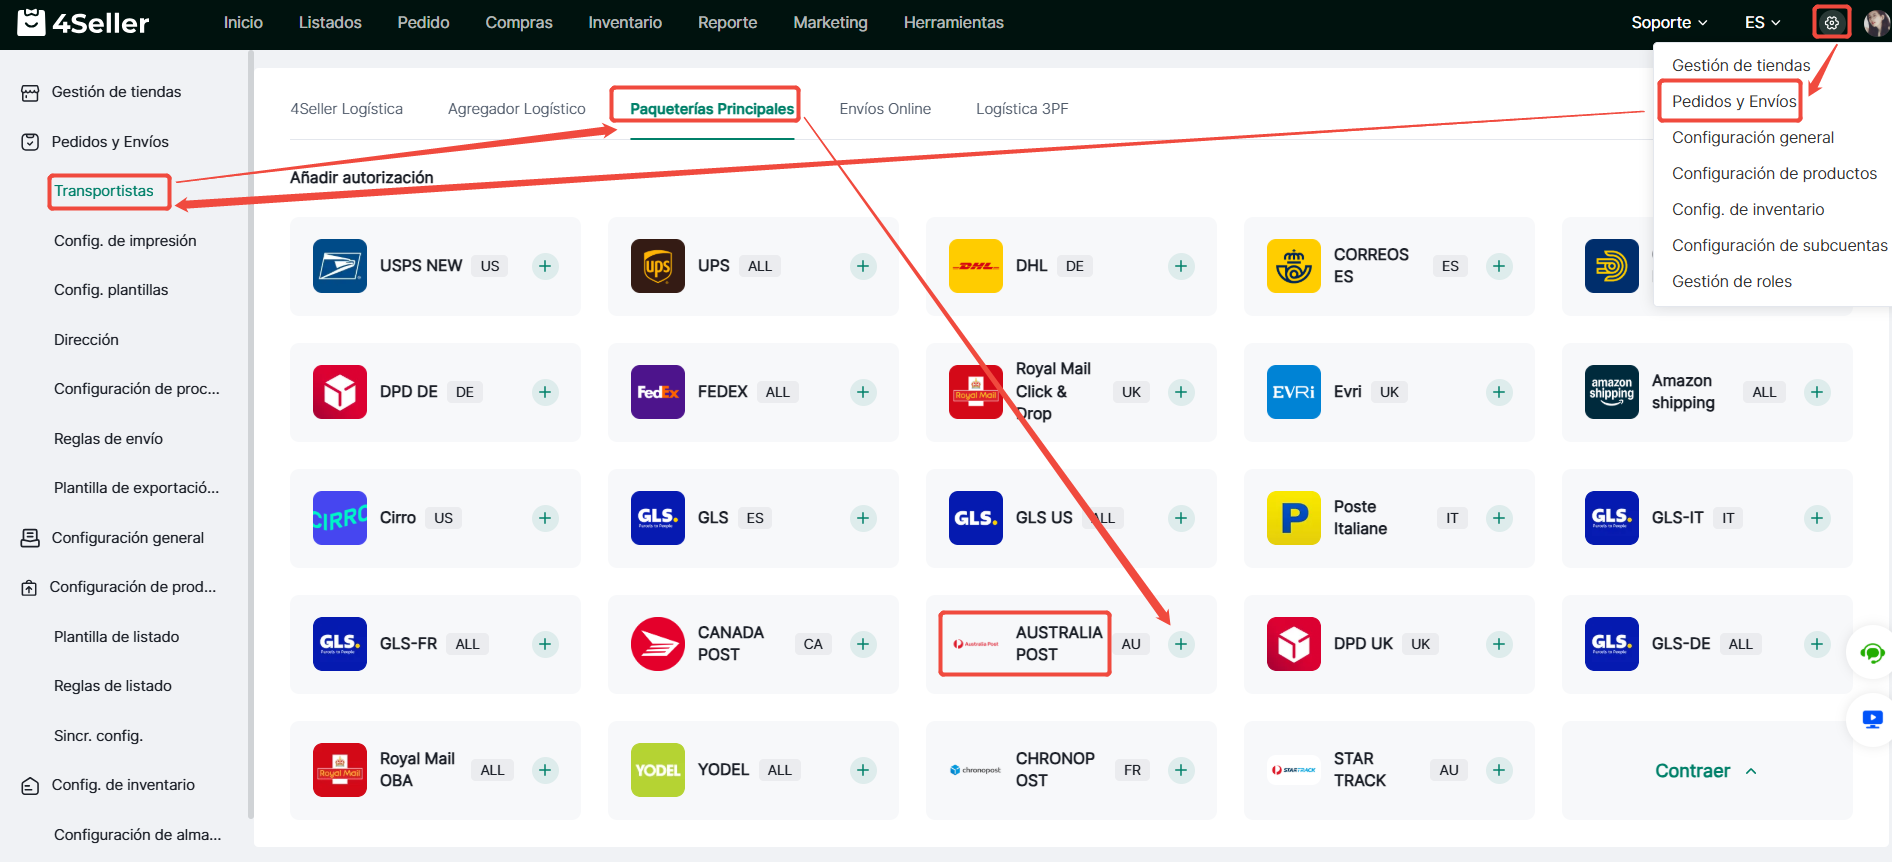Open the green live chat widget
The height and width of the screenshot is (862, 1892).
pos(1872,654)
